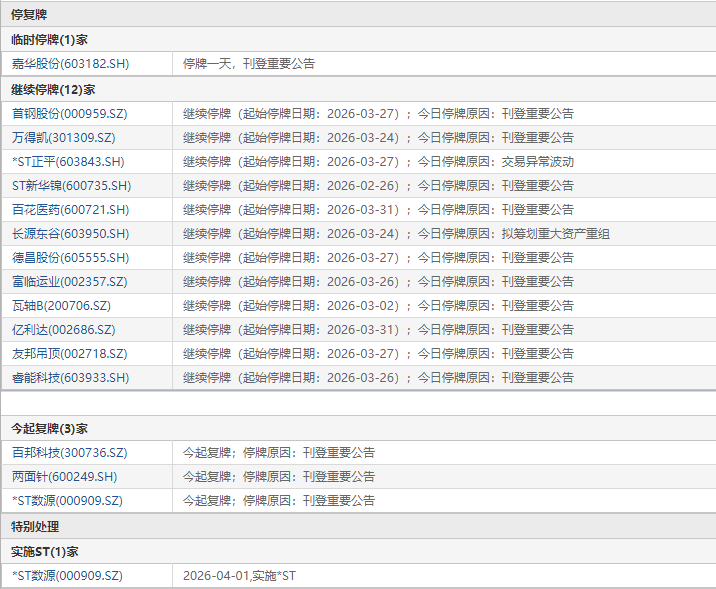
Task: Open 亿利达(002686.SZ) stock details
Action: pyautogui.click(x=63, y=329)
